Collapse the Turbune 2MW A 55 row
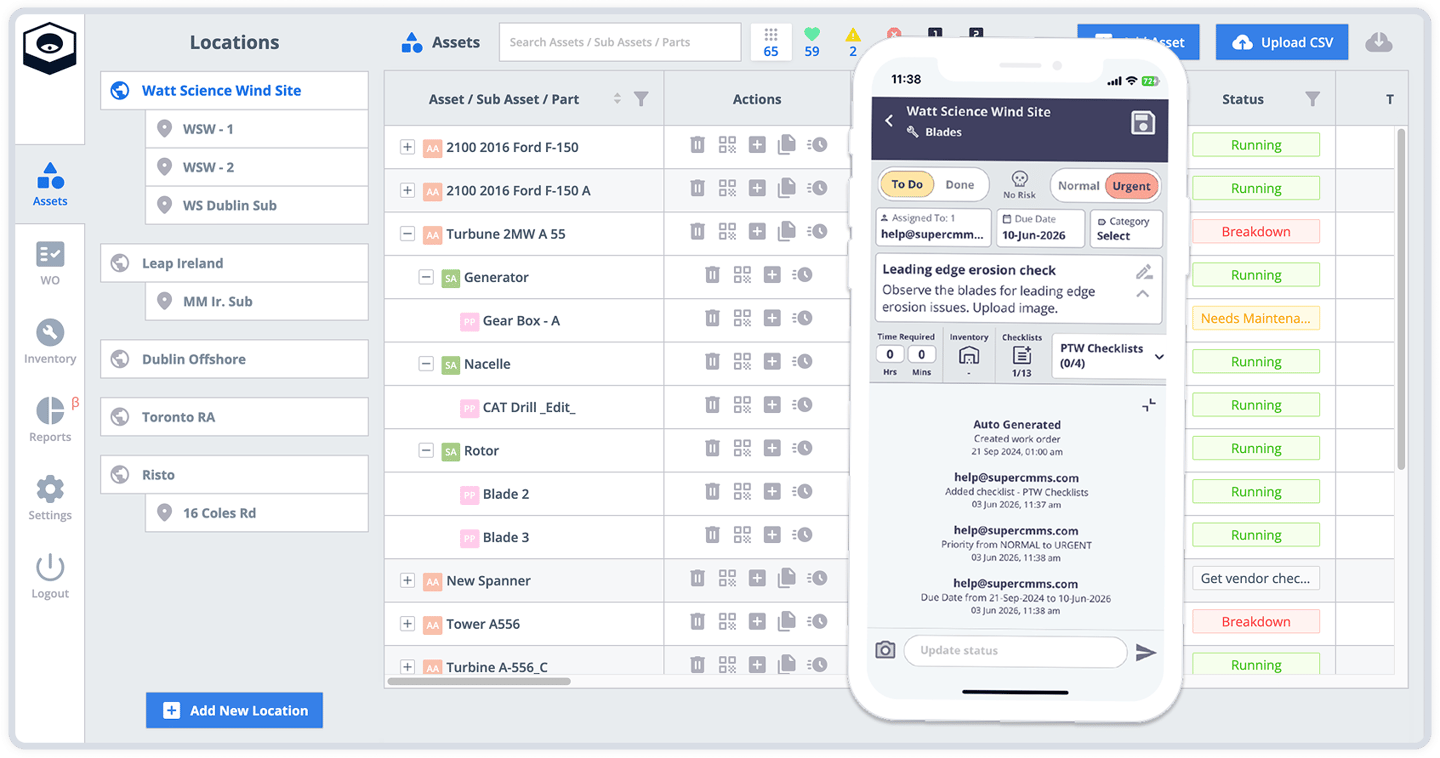 [x=407, y=234]
